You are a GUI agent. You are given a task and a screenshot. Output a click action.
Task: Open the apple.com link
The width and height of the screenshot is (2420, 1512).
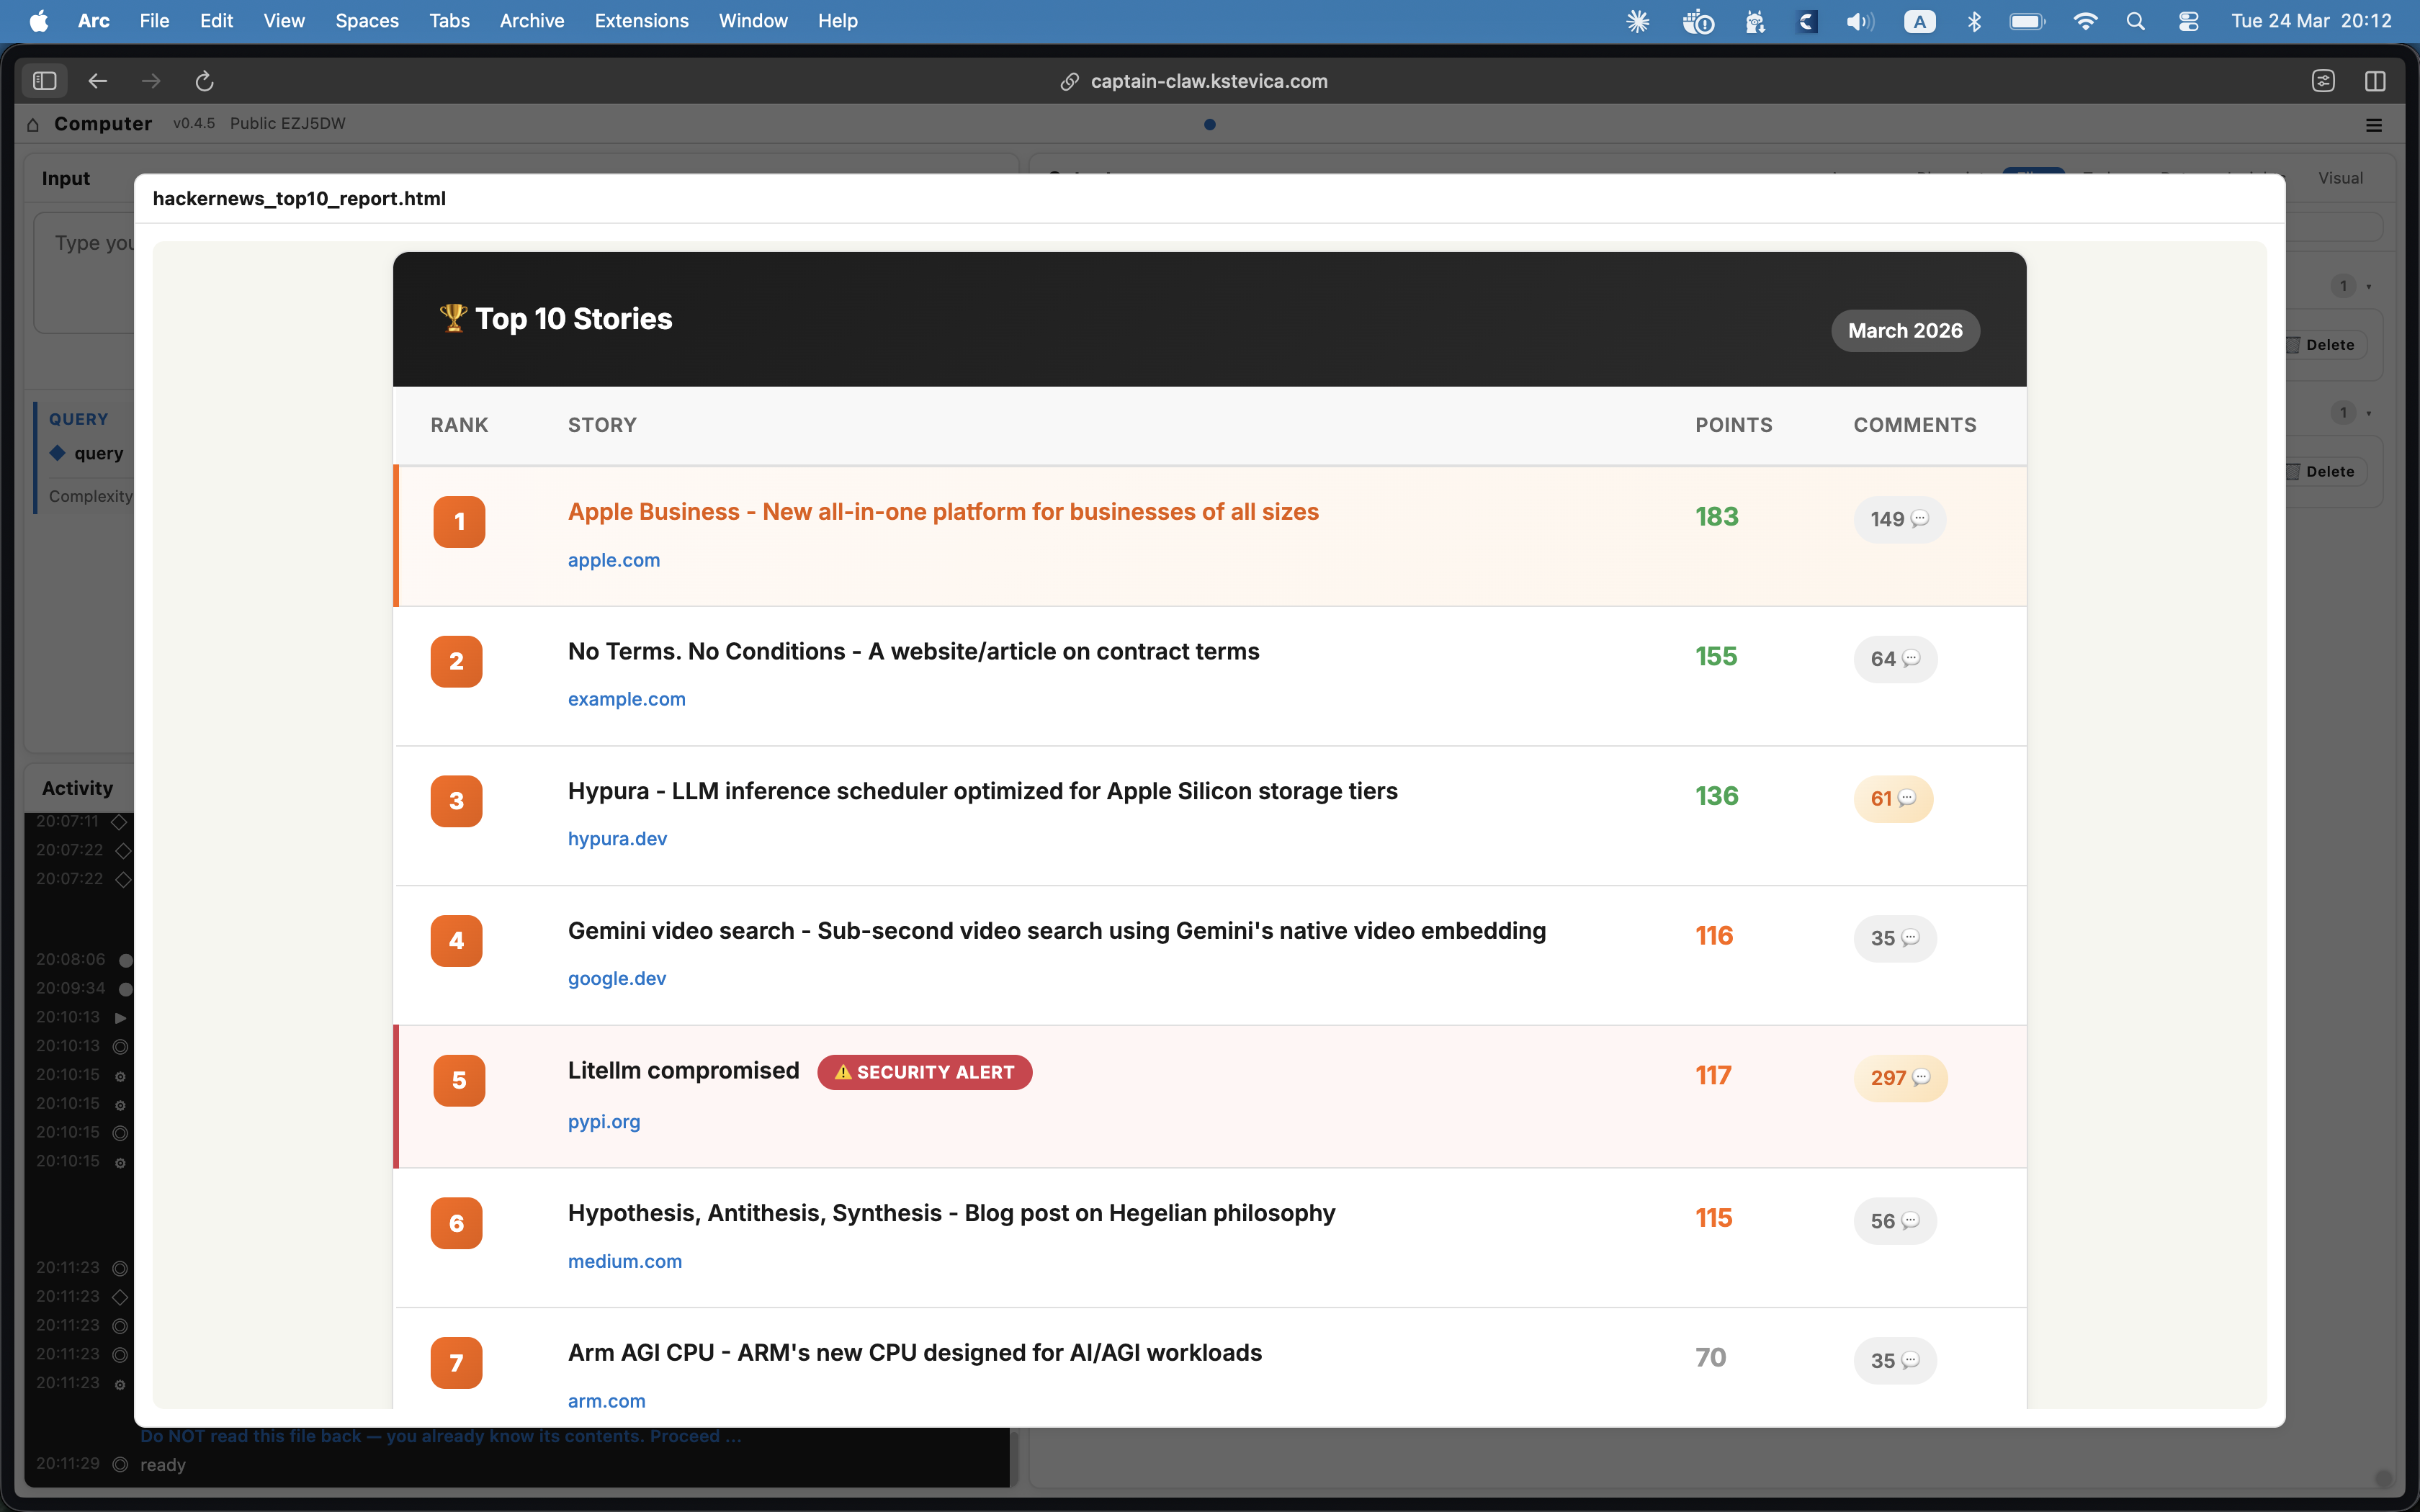coord(614,560)
